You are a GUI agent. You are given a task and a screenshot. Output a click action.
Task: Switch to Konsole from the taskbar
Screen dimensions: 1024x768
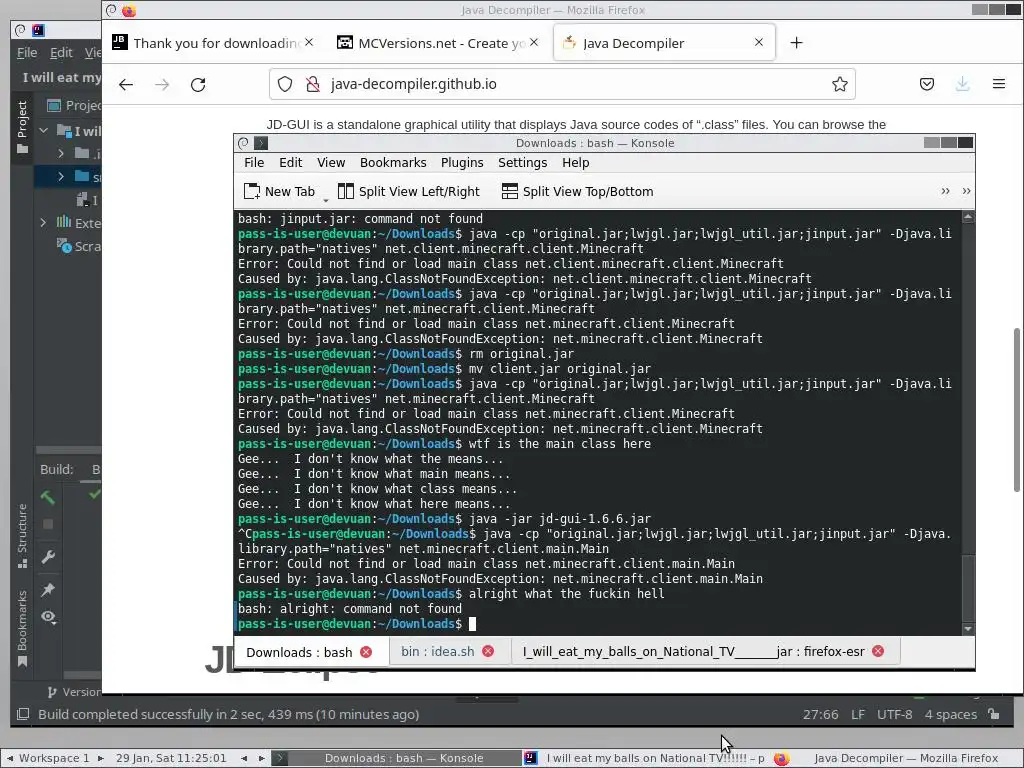tap(394, 758)
